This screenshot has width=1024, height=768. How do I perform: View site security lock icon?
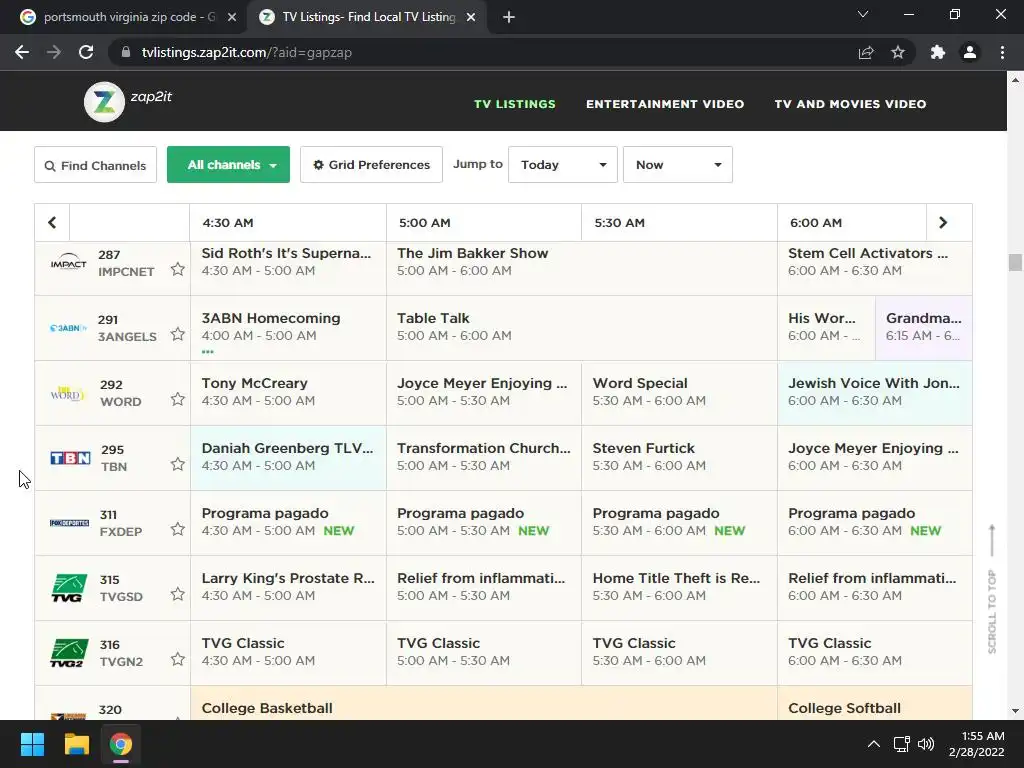(x=126, y=52)
